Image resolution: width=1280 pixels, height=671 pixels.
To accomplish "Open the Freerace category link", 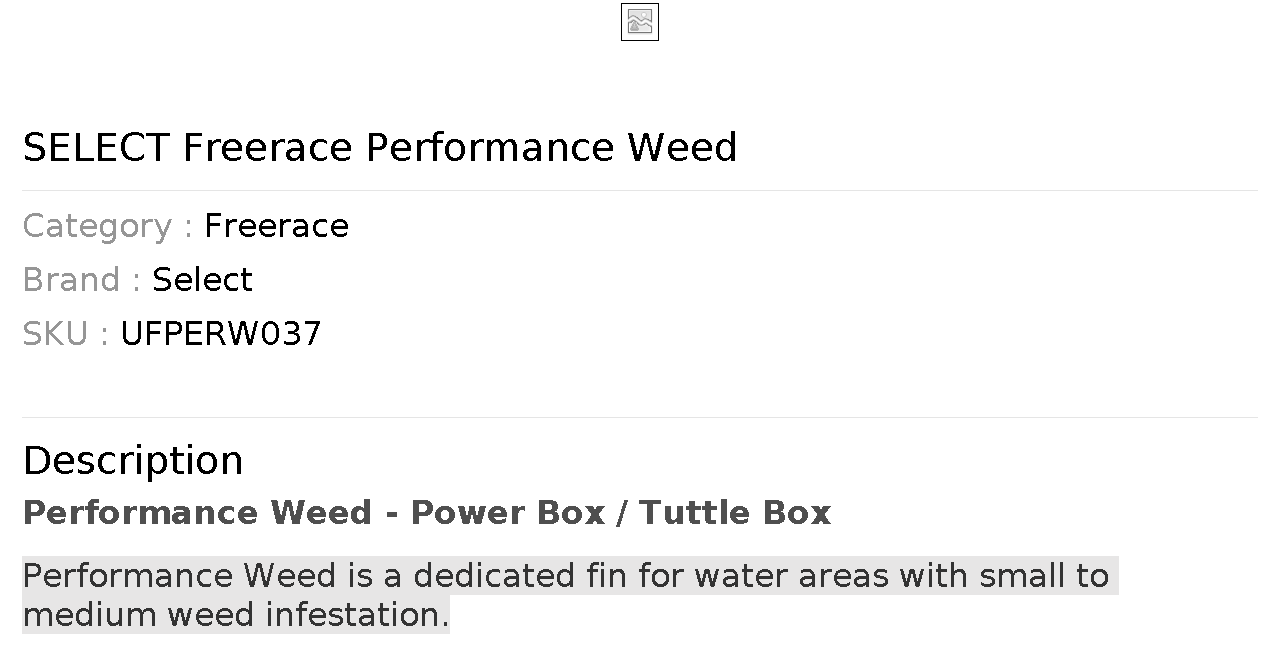I will click(x=276, y=226).
